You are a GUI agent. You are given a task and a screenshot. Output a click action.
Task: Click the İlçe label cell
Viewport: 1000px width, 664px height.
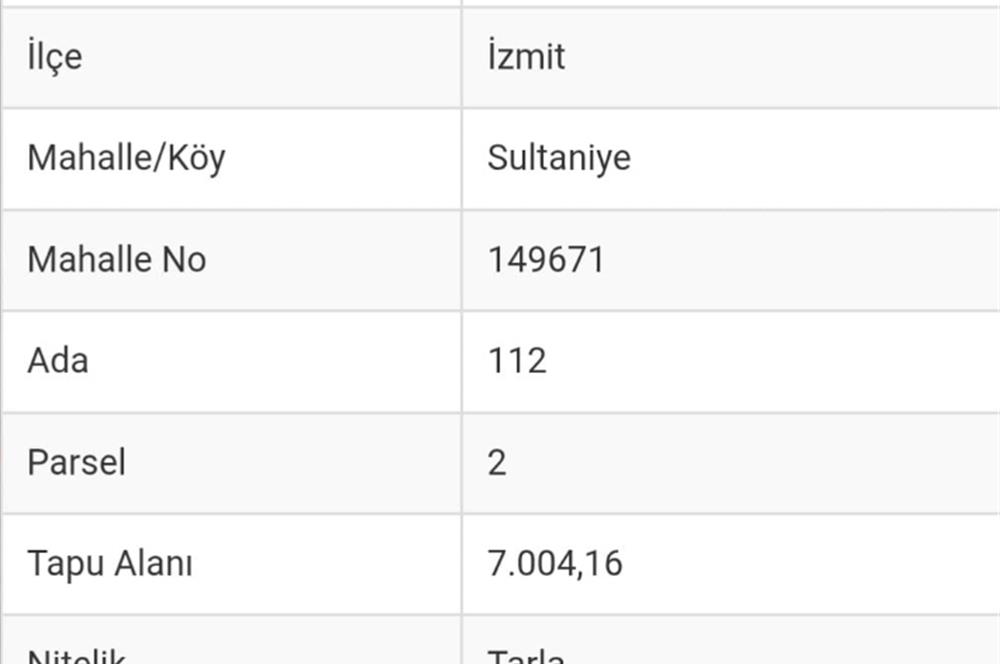(x=55, y=56)
